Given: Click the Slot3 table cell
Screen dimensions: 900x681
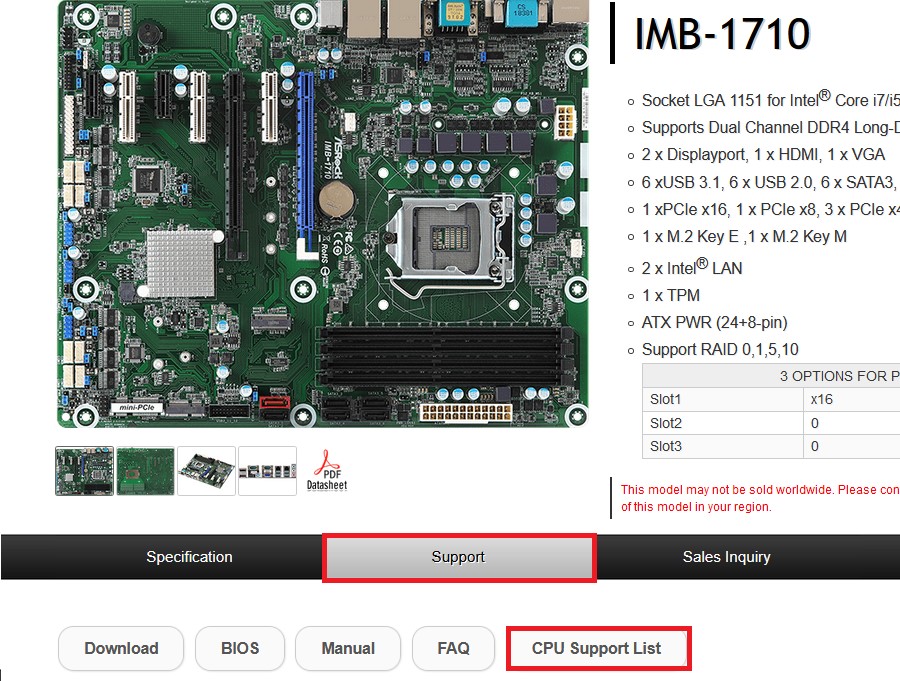Looking at the screenshot, I should [723, 446].
